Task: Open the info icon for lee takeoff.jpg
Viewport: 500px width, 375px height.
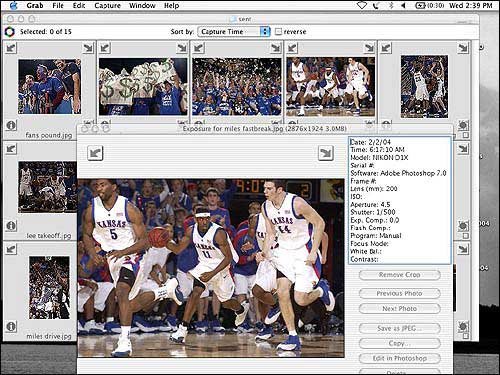Action: tap(11, 226)
